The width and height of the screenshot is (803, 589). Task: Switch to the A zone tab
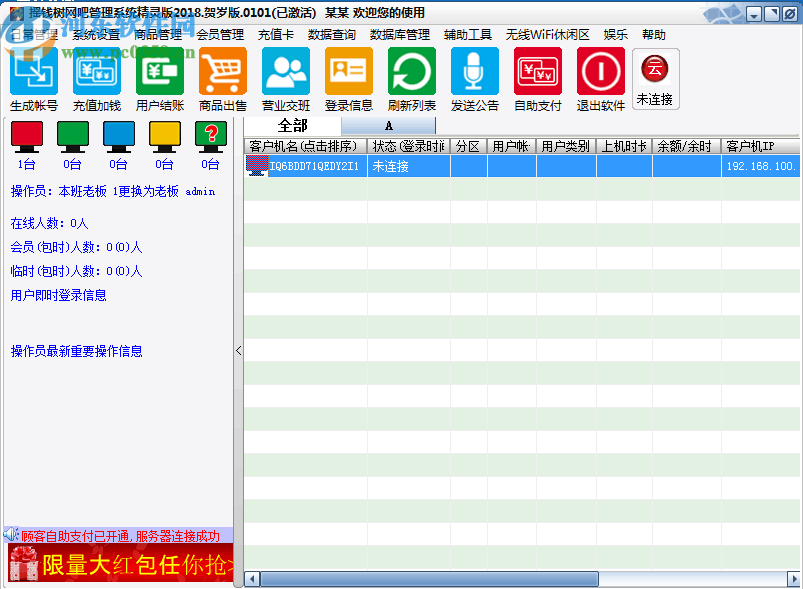[389, 126]
